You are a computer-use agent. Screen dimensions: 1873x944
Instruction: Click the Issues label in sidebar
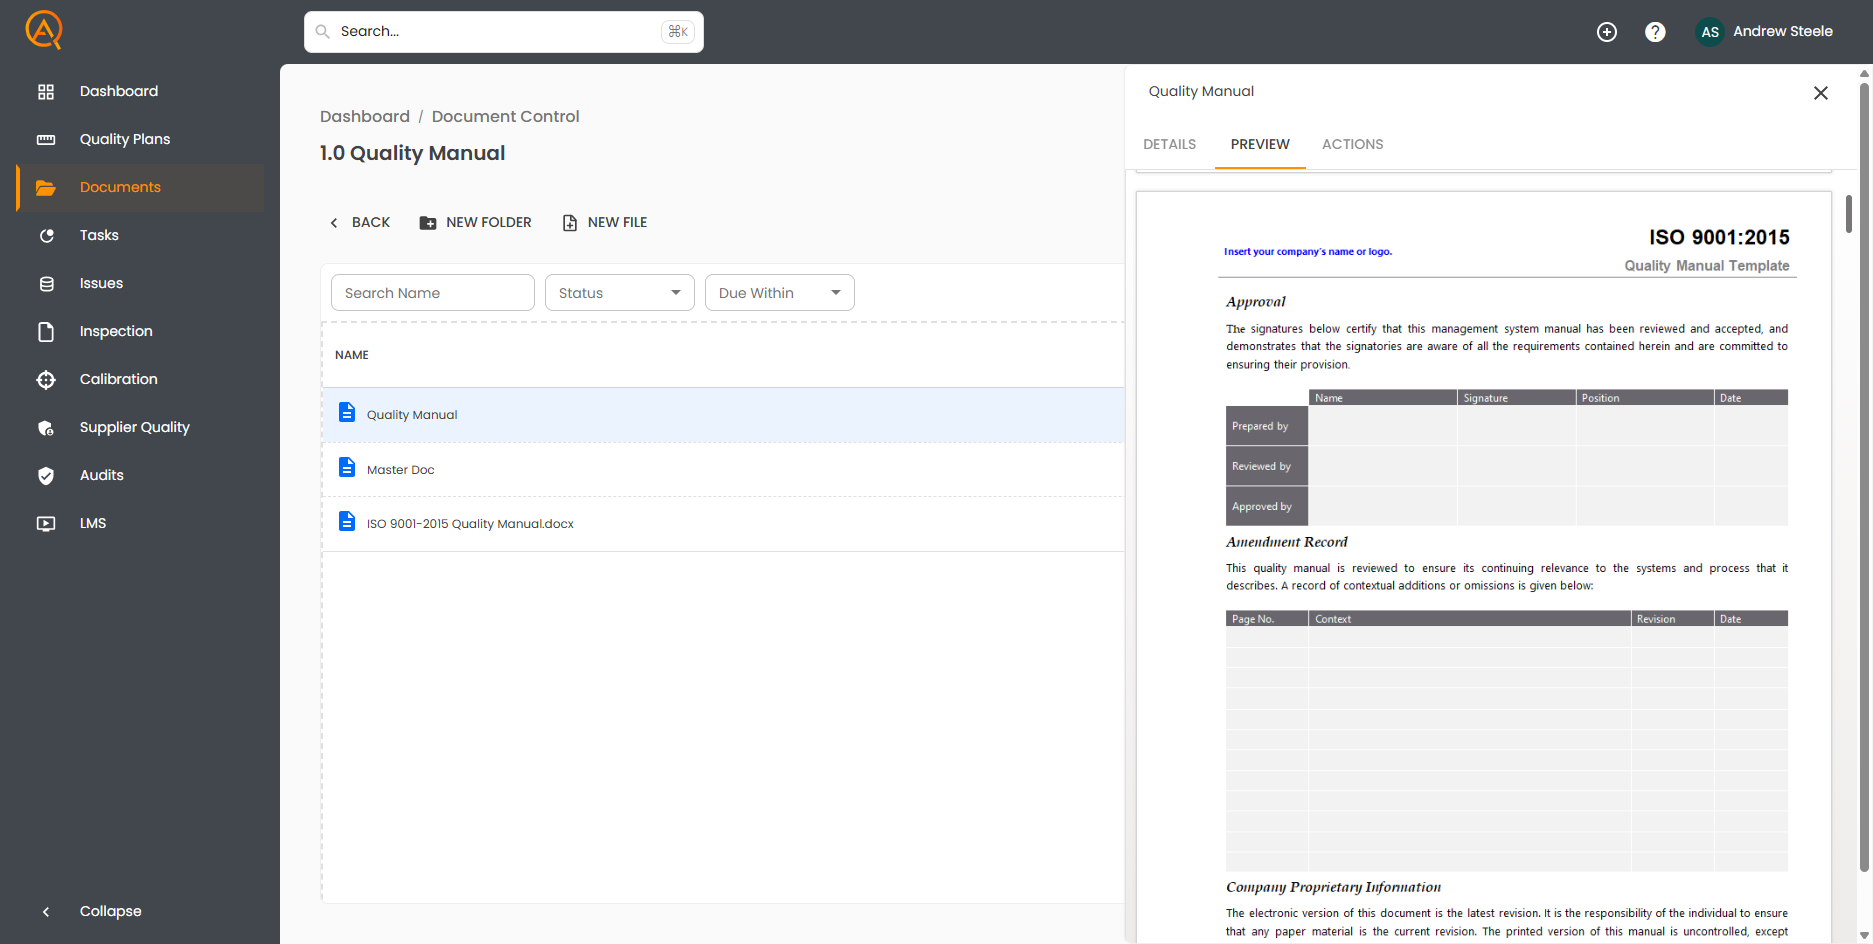click(102, 284)
